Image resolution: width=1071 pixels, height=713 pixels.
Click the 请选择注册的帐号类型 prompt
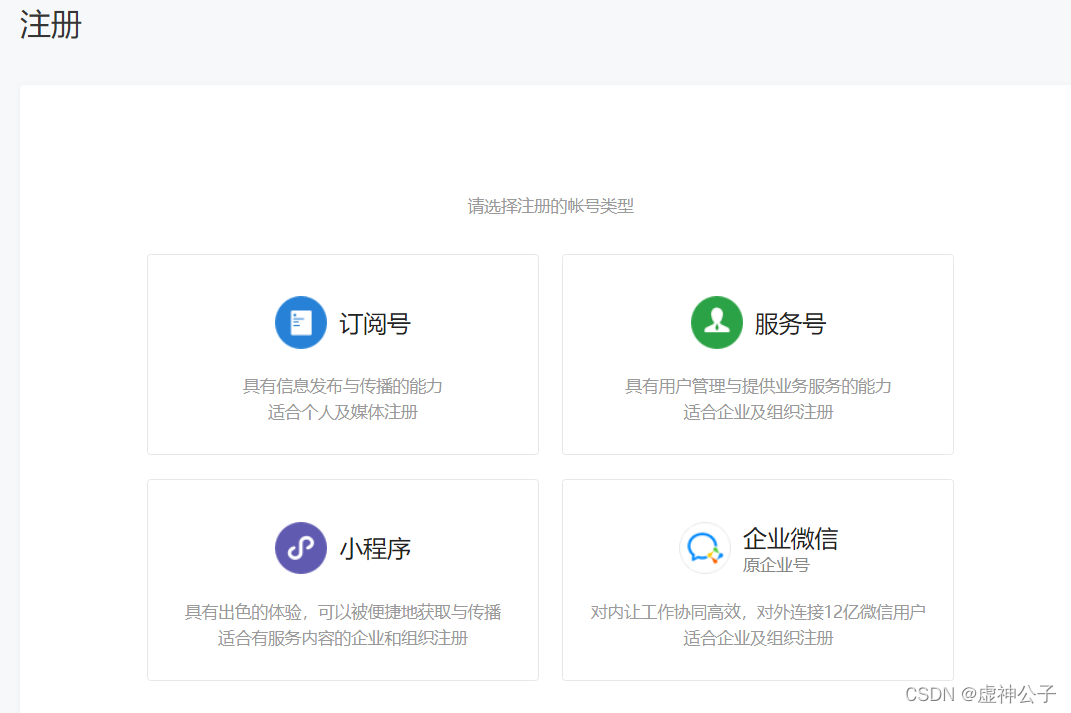pos(551,206)
